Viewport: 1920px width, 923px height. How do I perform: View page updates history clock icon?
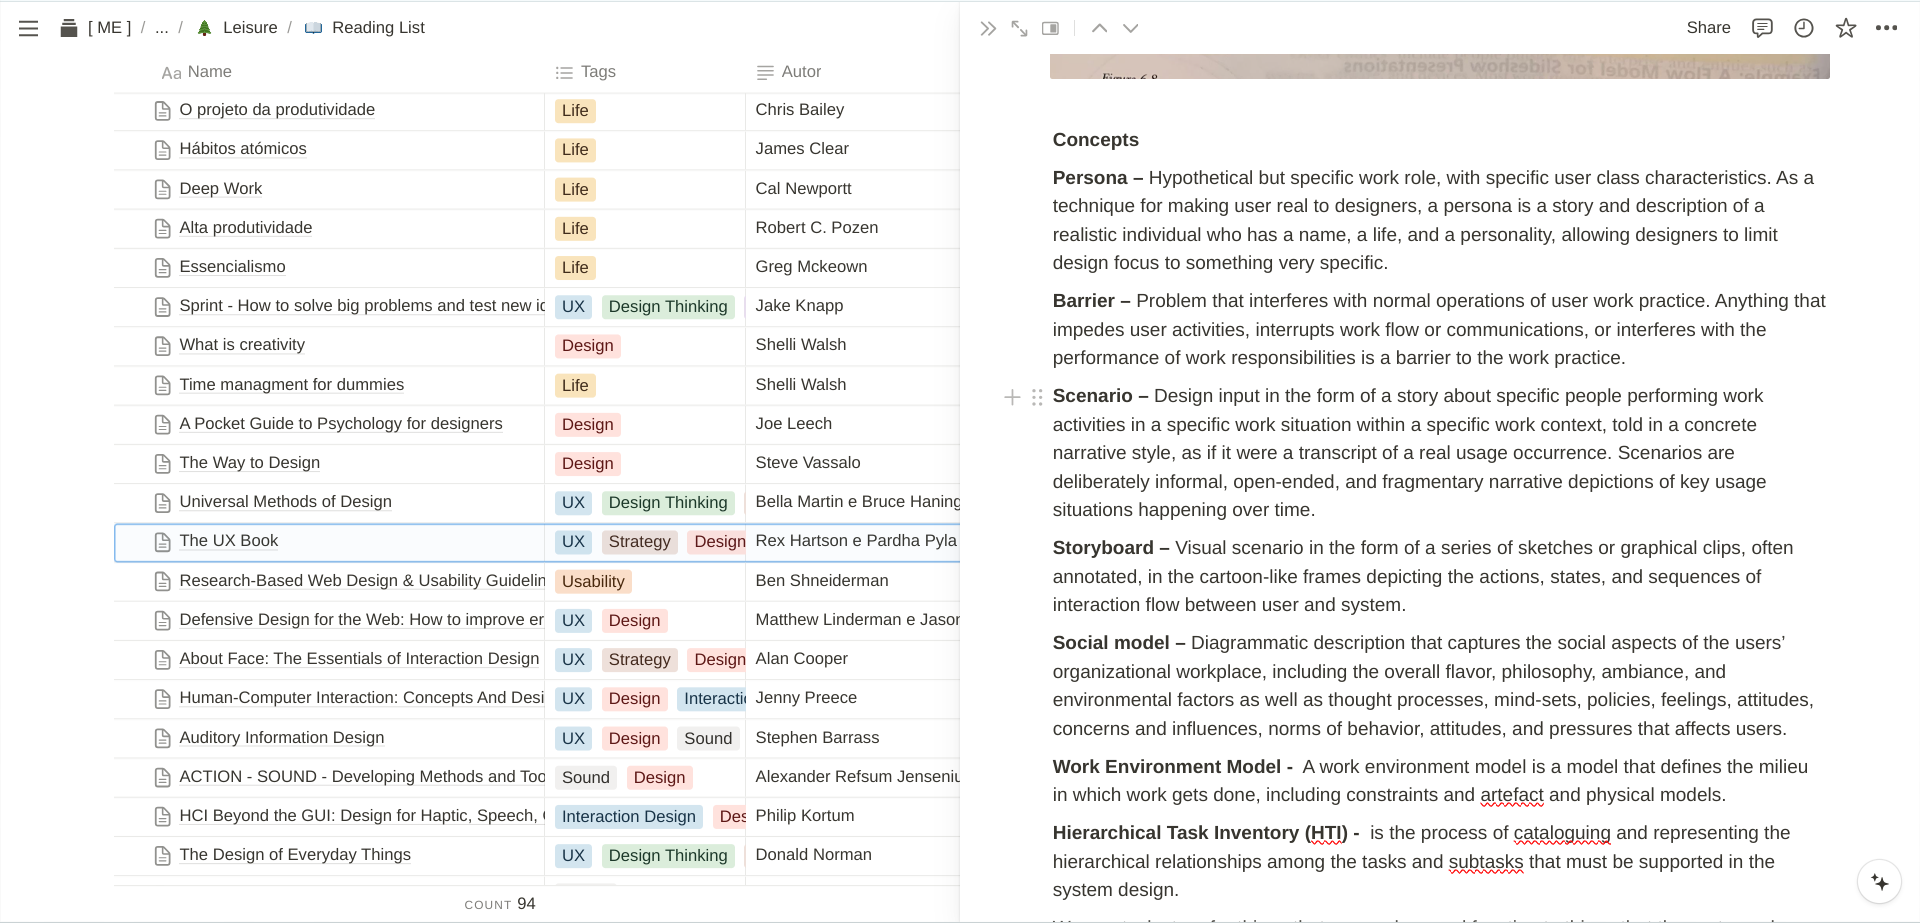tap(1804, 28)
